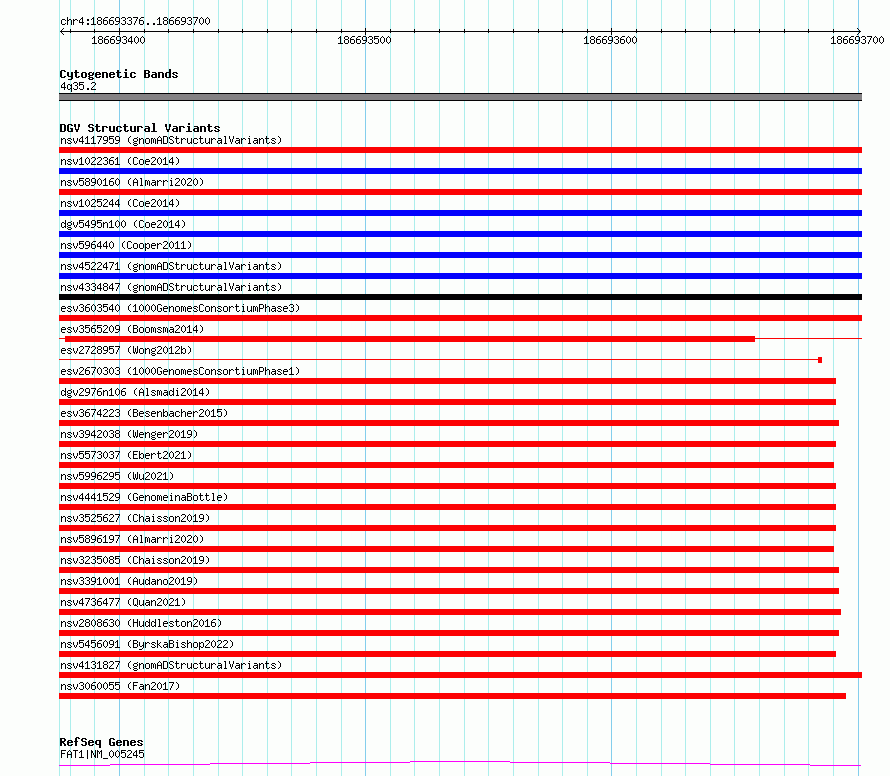Click the 4q35.2 band label
Image resolution: width=890 pixels, height=776 pixels.
coord(78,86)
